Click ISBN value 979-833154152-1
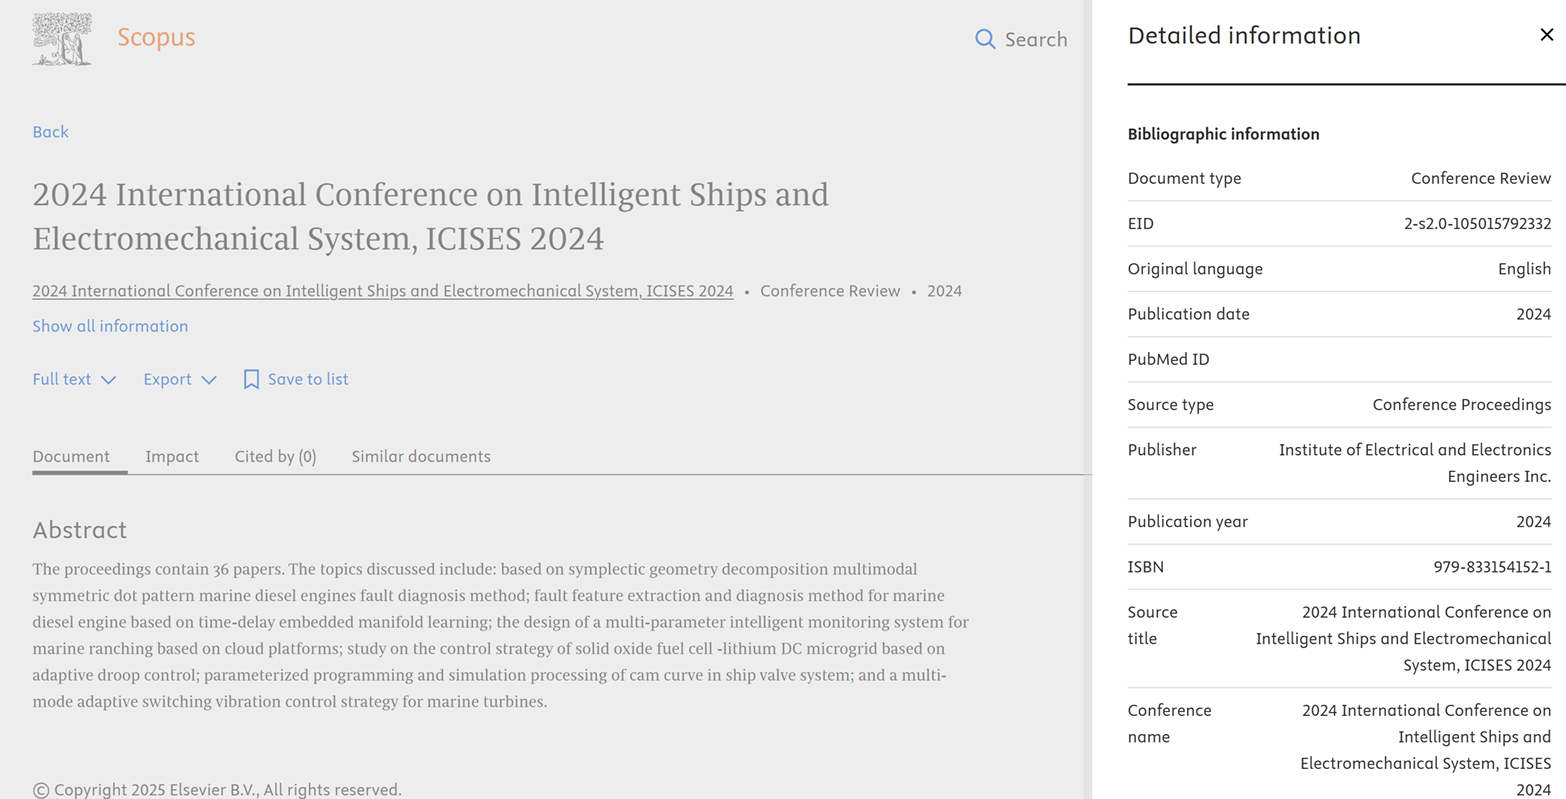This screenshot has width=1566, height=799. [1492, 567]
